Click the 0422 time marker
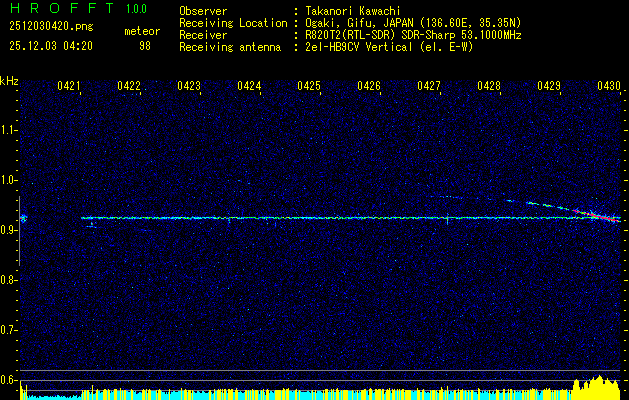The height and width of the screenshot is (400, 629). click(129, 86)
